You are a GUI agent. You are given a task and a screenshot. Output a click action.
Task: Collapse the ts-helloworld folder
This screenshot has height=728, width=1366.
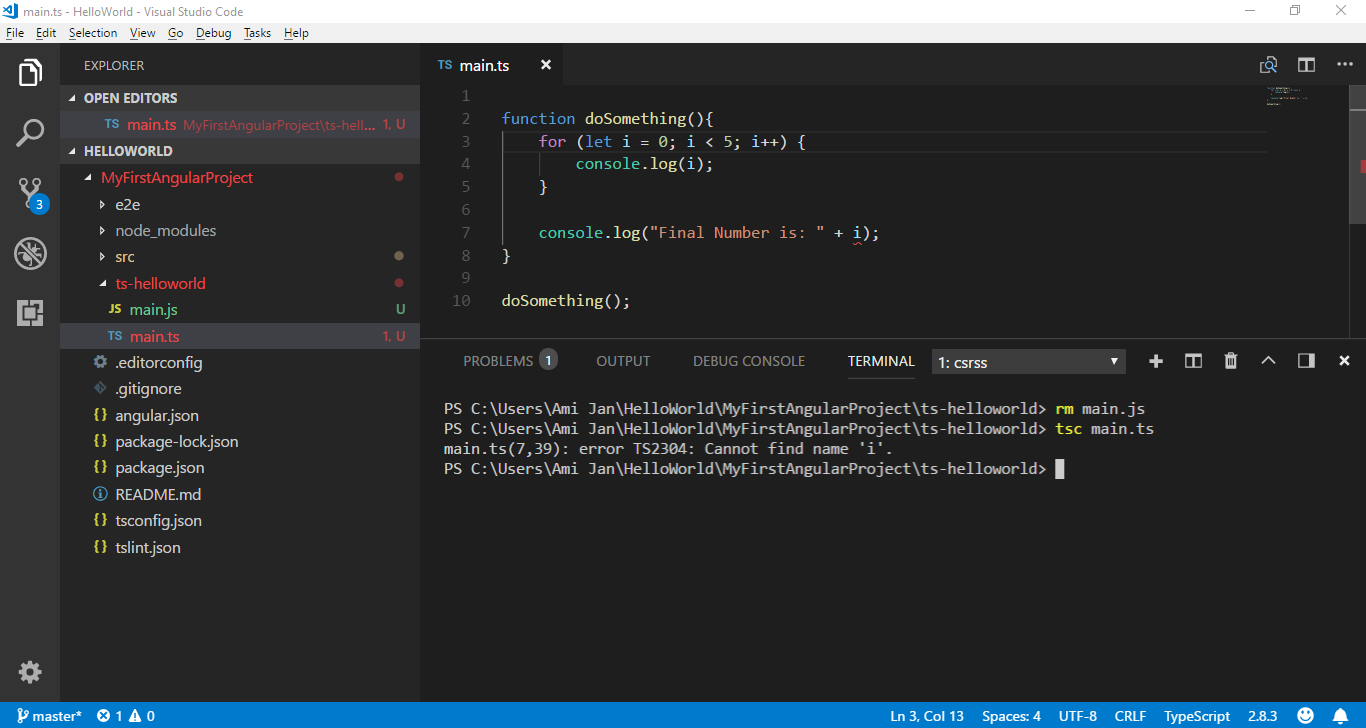click(x=240, y=283)
